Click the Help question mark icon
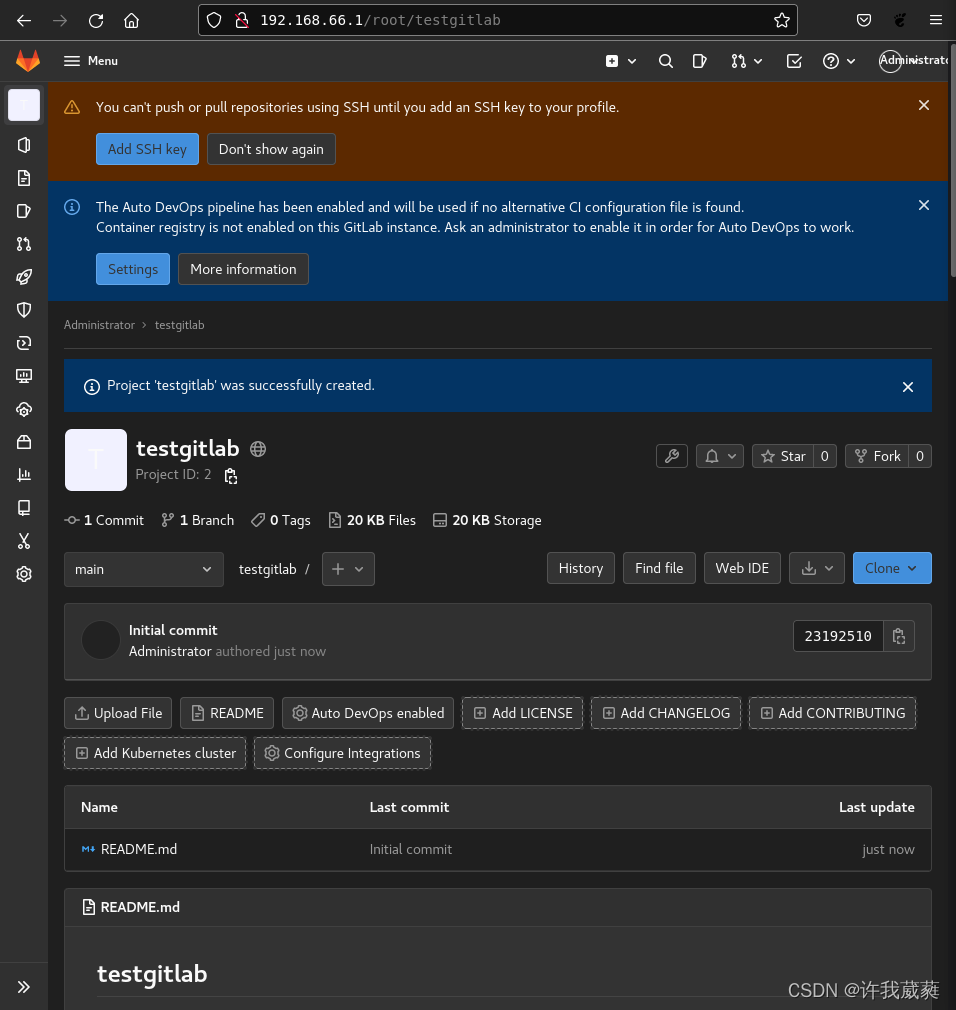 pyautogui.click(x=830, y=61)
